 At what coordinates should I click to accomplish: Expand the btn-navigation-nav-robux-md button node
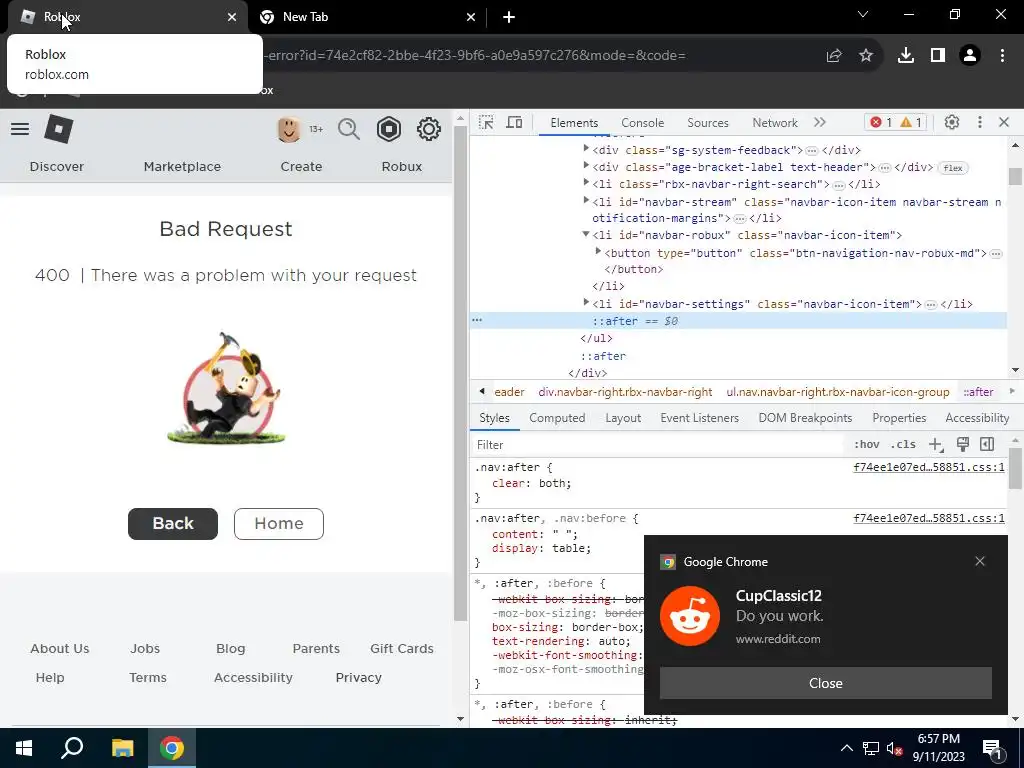point(598,252)
